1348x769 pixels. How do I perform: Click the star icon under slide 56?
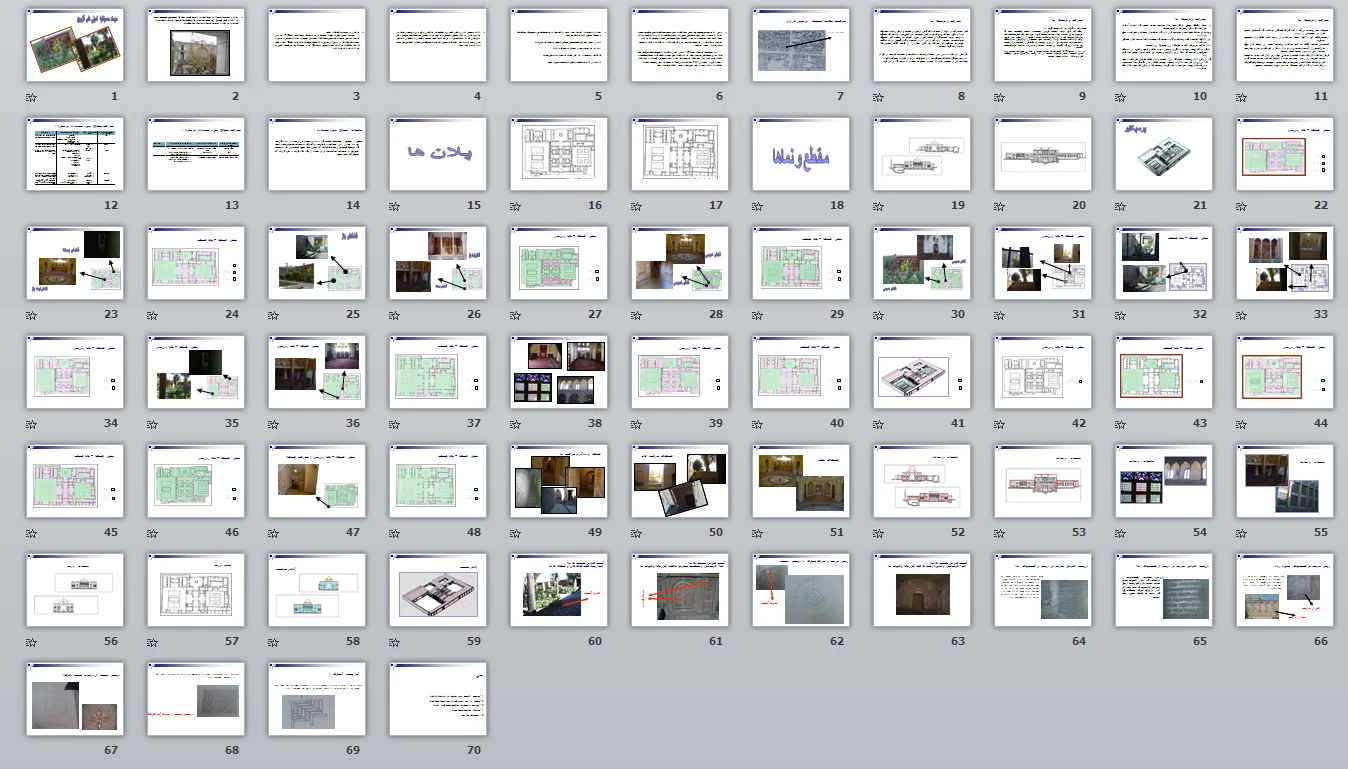[x=32, y=643]
